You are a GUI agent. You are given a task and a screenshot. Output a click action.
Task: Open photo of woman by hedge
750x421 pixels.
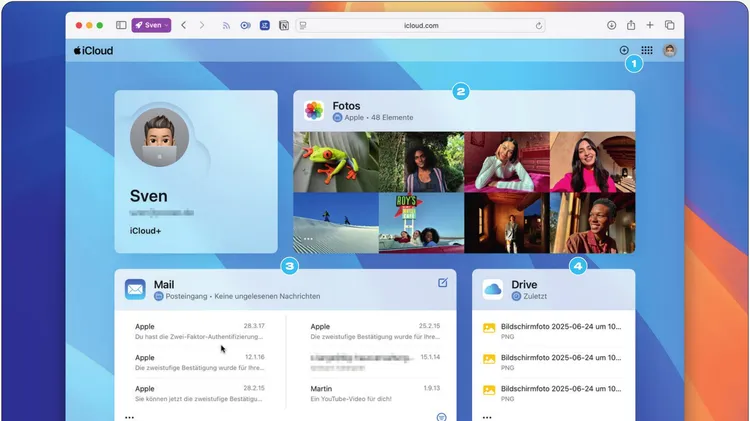point(421,162)
